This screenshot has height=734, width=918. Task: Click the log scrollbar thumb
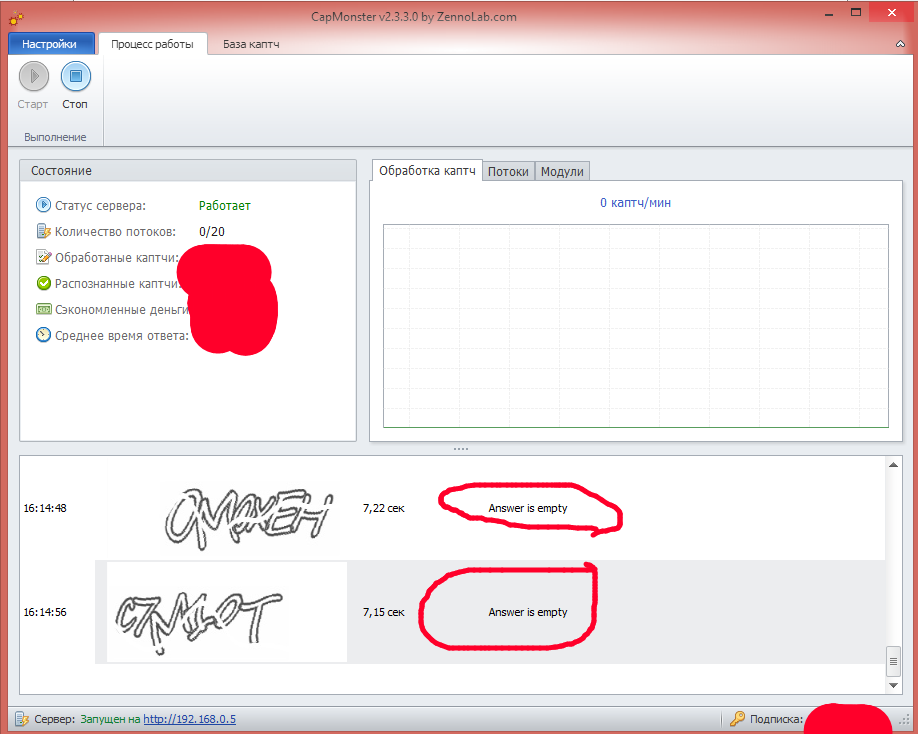click(893, 661)
